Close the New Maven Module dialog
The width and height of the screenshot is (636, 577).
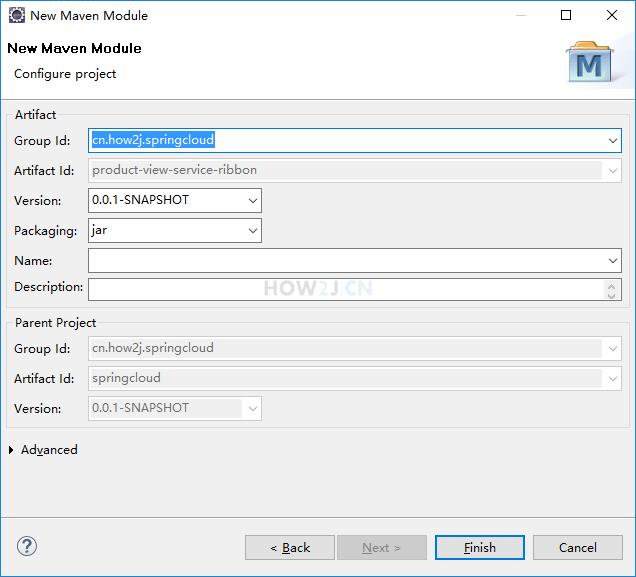click(612, 15)
